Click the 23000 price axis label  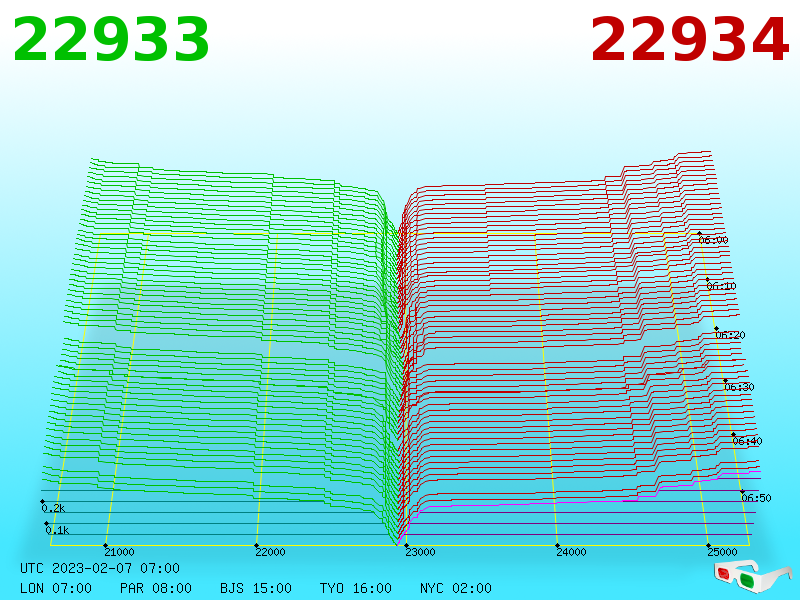coord(420,552)
